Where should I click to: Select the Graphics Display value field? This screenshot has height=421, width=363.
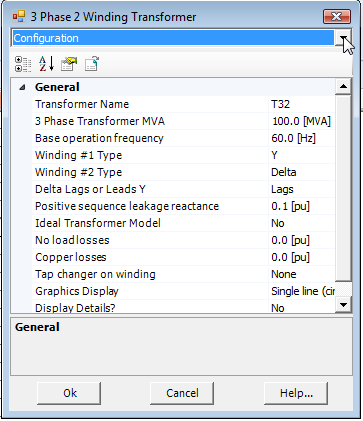coord(301,291)
